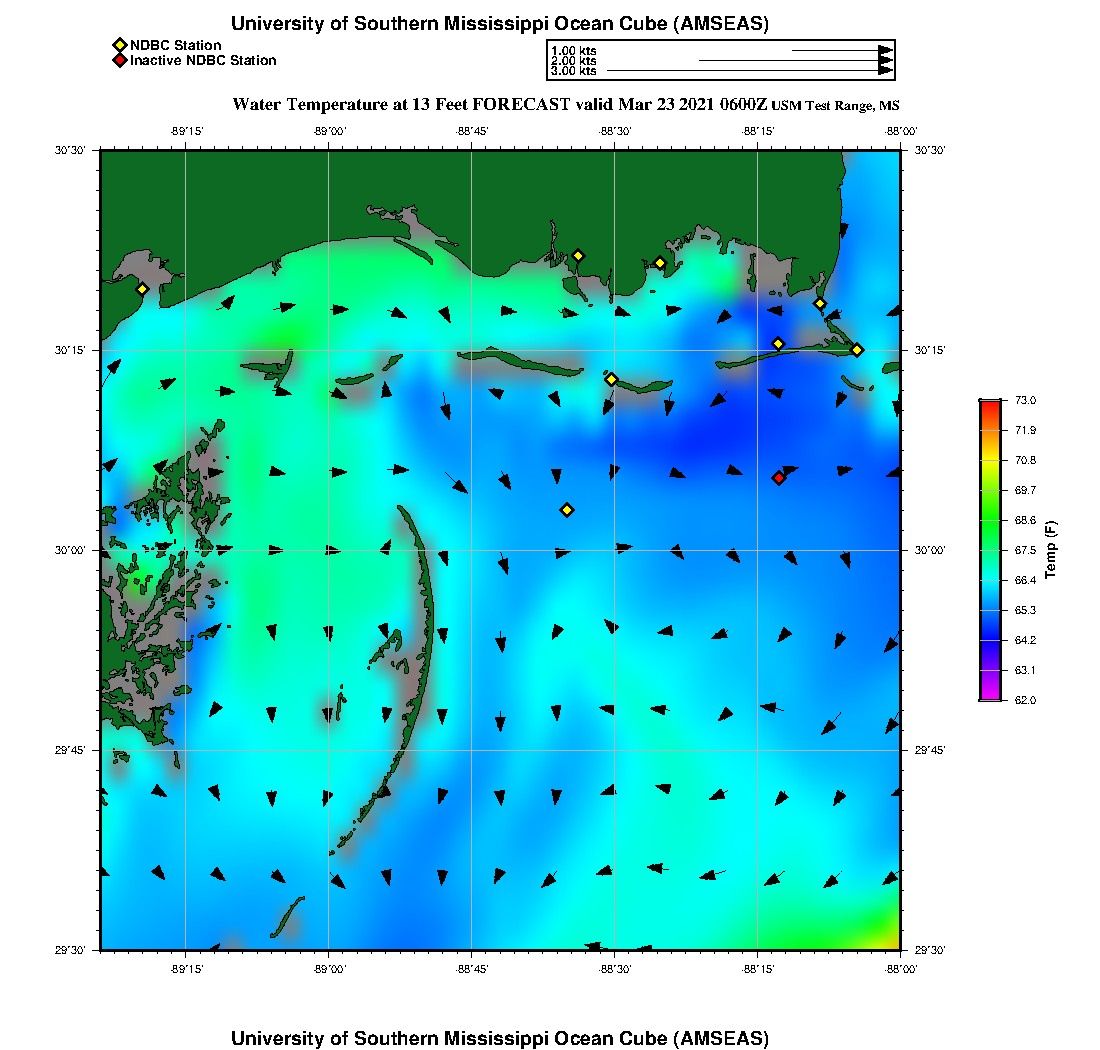Click the 'Temp (F)' color bar label
The image size is (1100, 1050).
click(x=1050, y=550)
